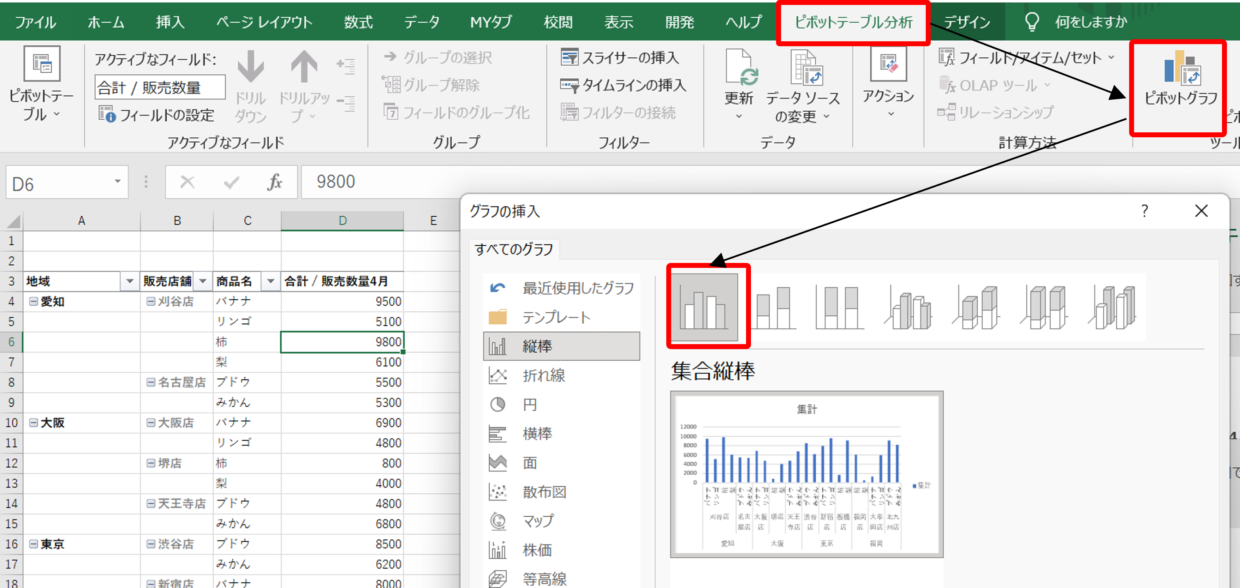
Task: Select the stacked column subtype icon
Action: 775,307
